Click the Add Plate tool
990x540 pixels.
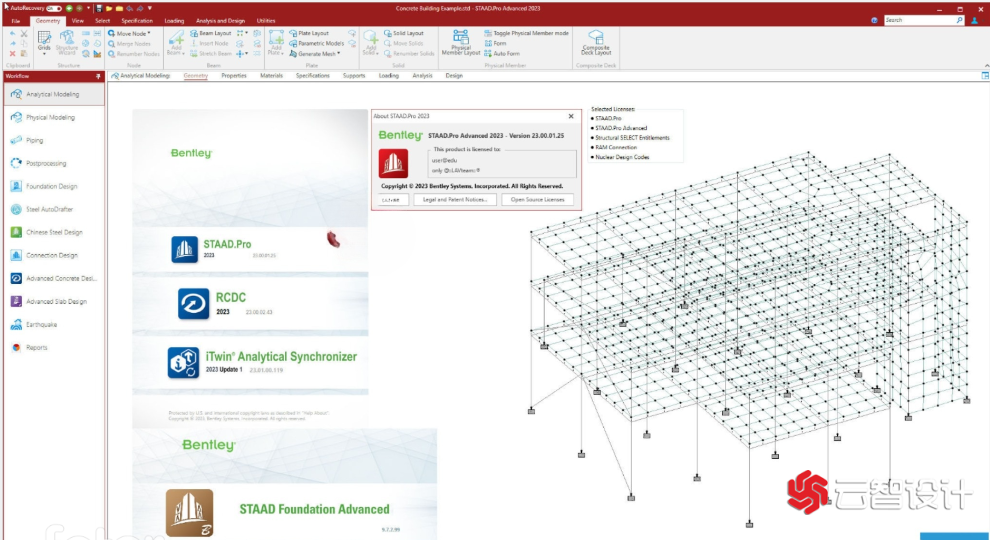point(276,40)
